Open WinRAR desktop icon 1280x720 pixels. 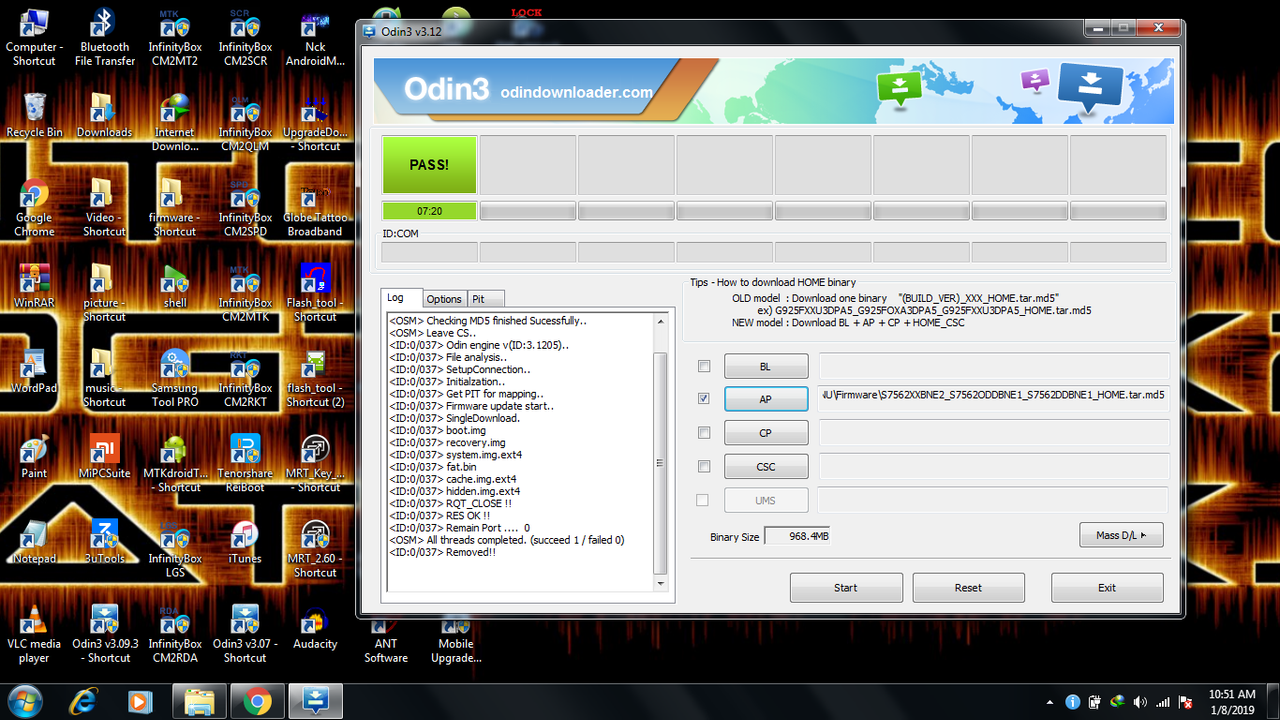pyautogui.click(x=34, y=286)
